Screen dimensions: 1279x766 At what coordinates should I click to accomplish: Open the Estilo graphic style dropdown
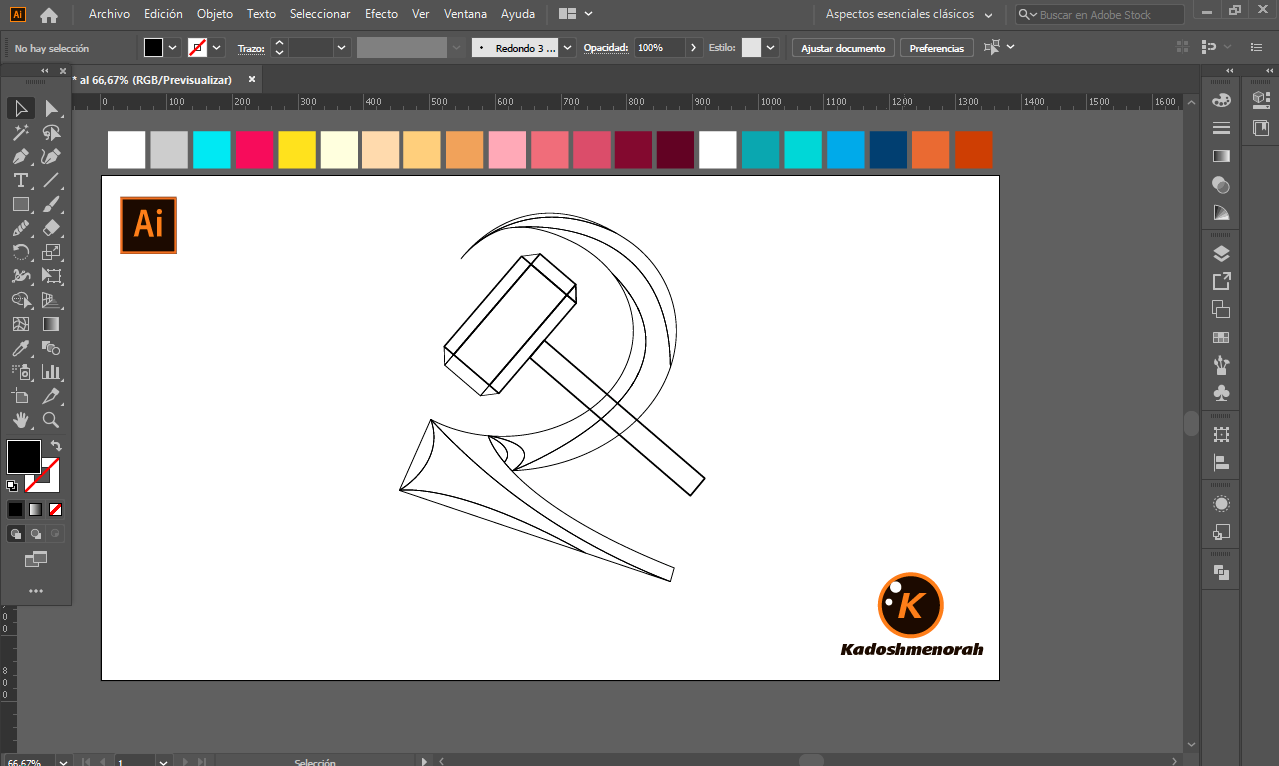[x=771, y=48]
